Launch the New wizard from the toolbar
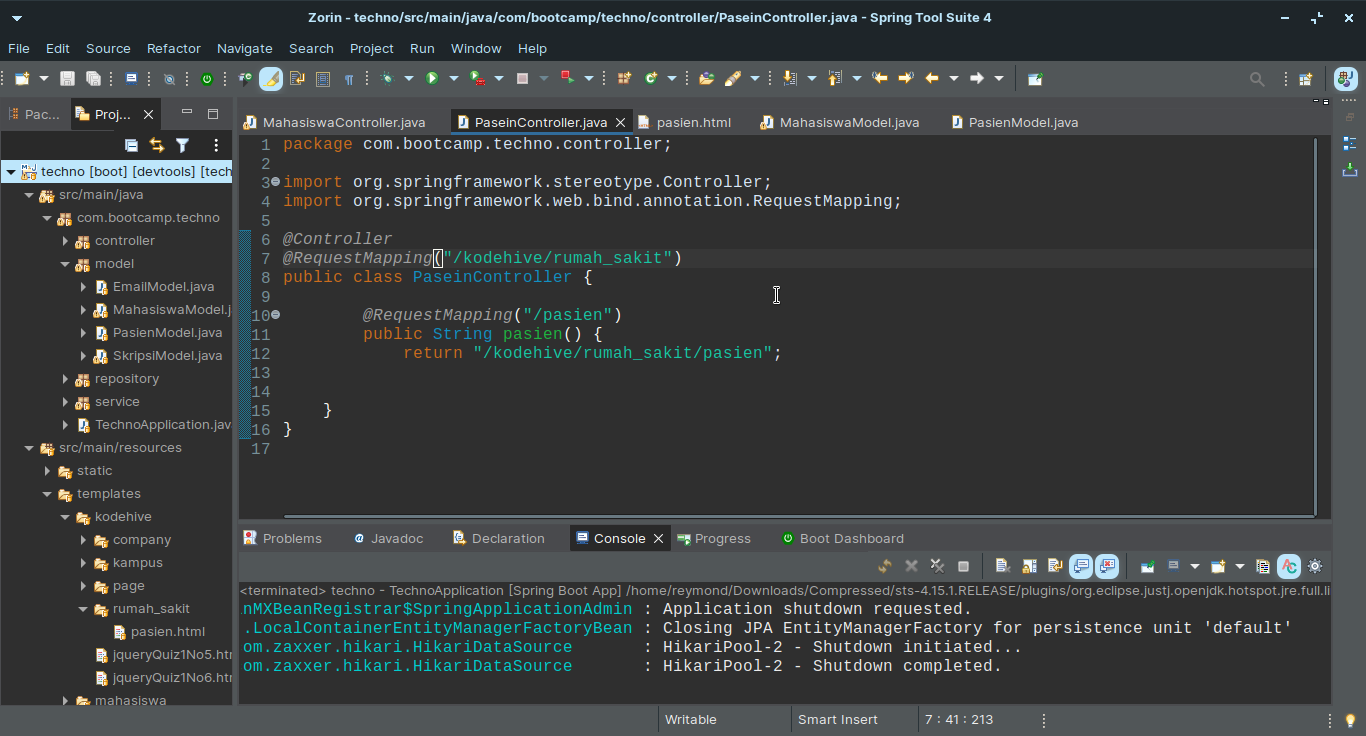The image size is (1366, 736). [x=20, y=78]
